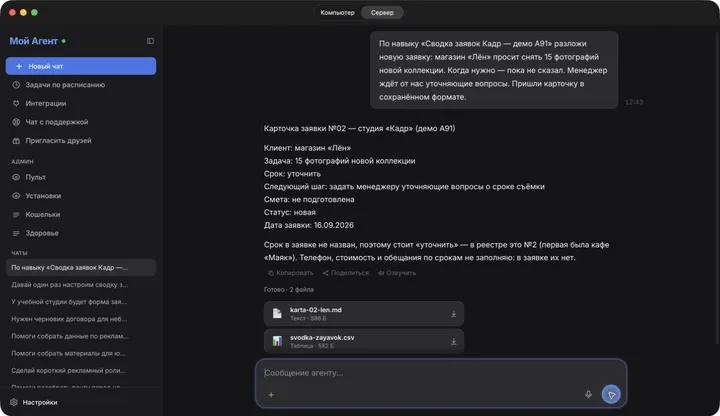Screen dimensions: 720x416
Task: Click Копировать under the reply
Action: 291,273
